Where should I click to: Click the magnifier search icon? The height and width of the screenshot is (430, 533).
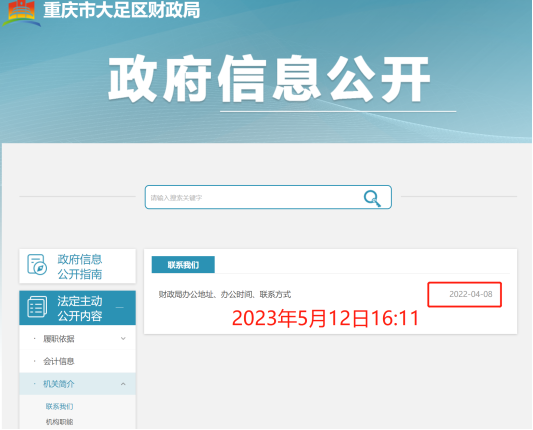pyautogui.click(x=372, y=198)
